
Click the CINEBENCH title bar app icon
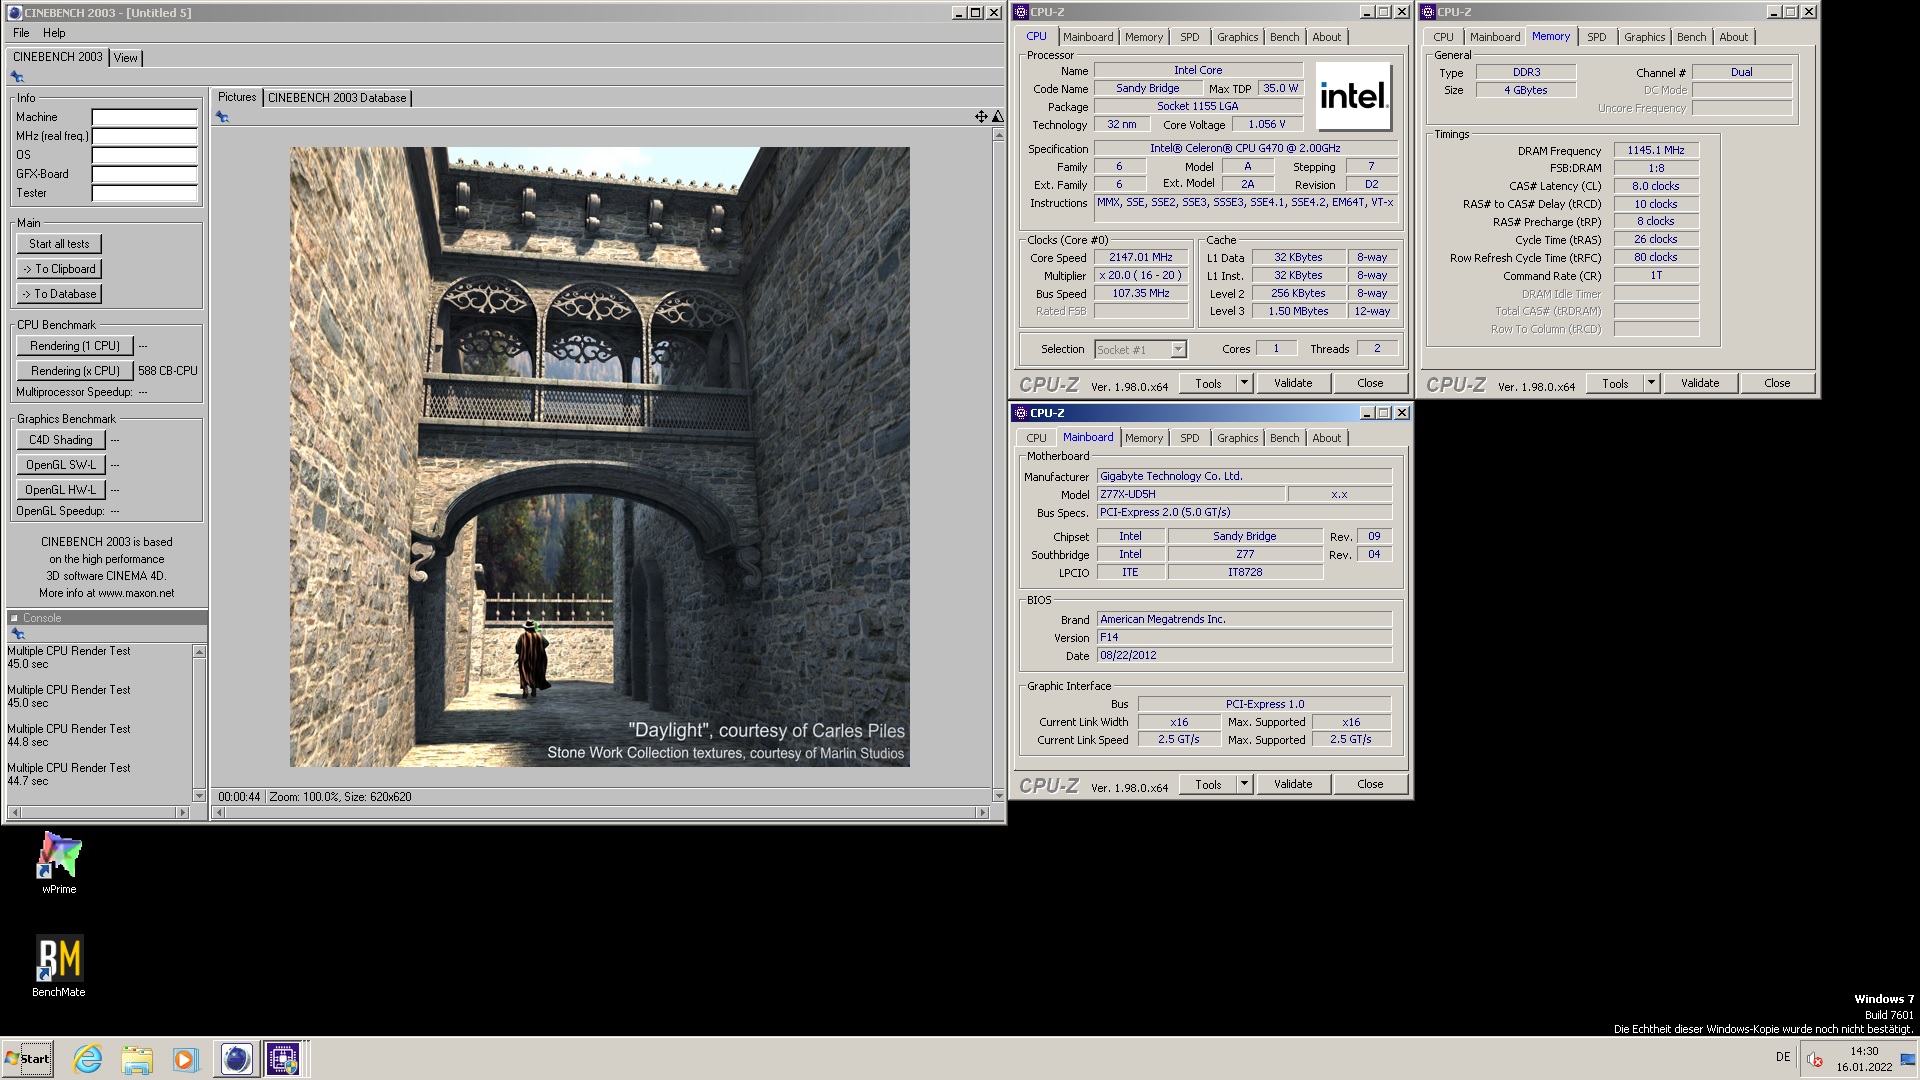pyautogui.click(x=15, y=13)
